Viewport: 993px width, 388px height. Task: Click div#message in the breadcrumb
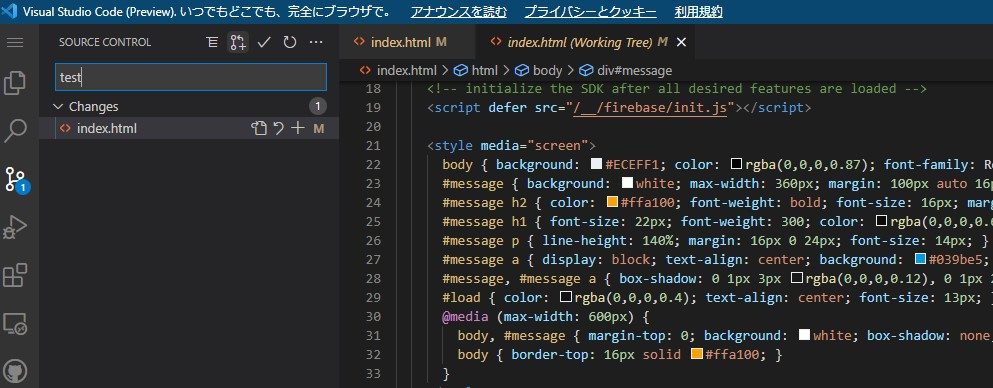click(x=635, y=70)
